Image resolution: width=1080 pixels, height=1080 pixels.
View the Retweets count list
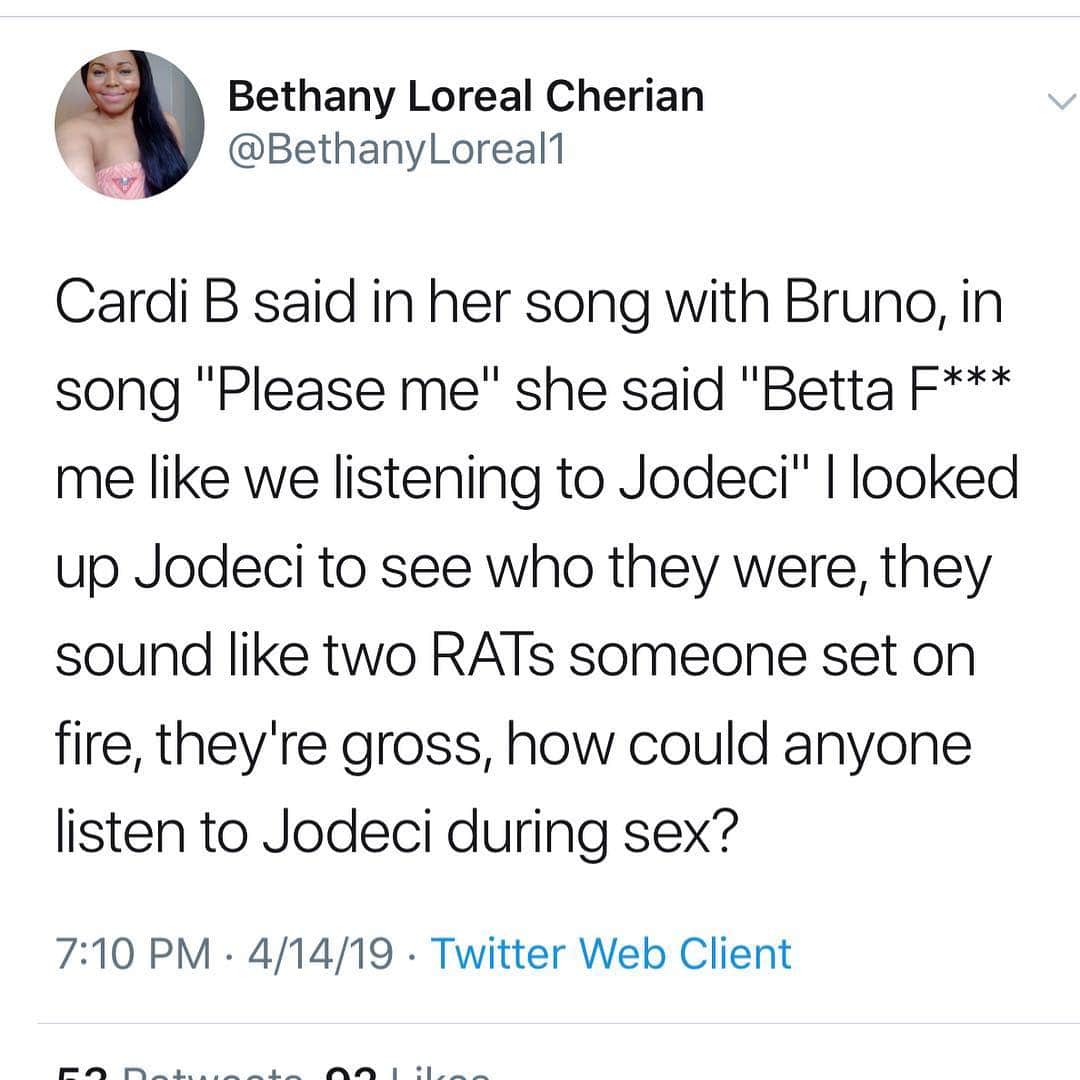click(x=179, y=1074)
